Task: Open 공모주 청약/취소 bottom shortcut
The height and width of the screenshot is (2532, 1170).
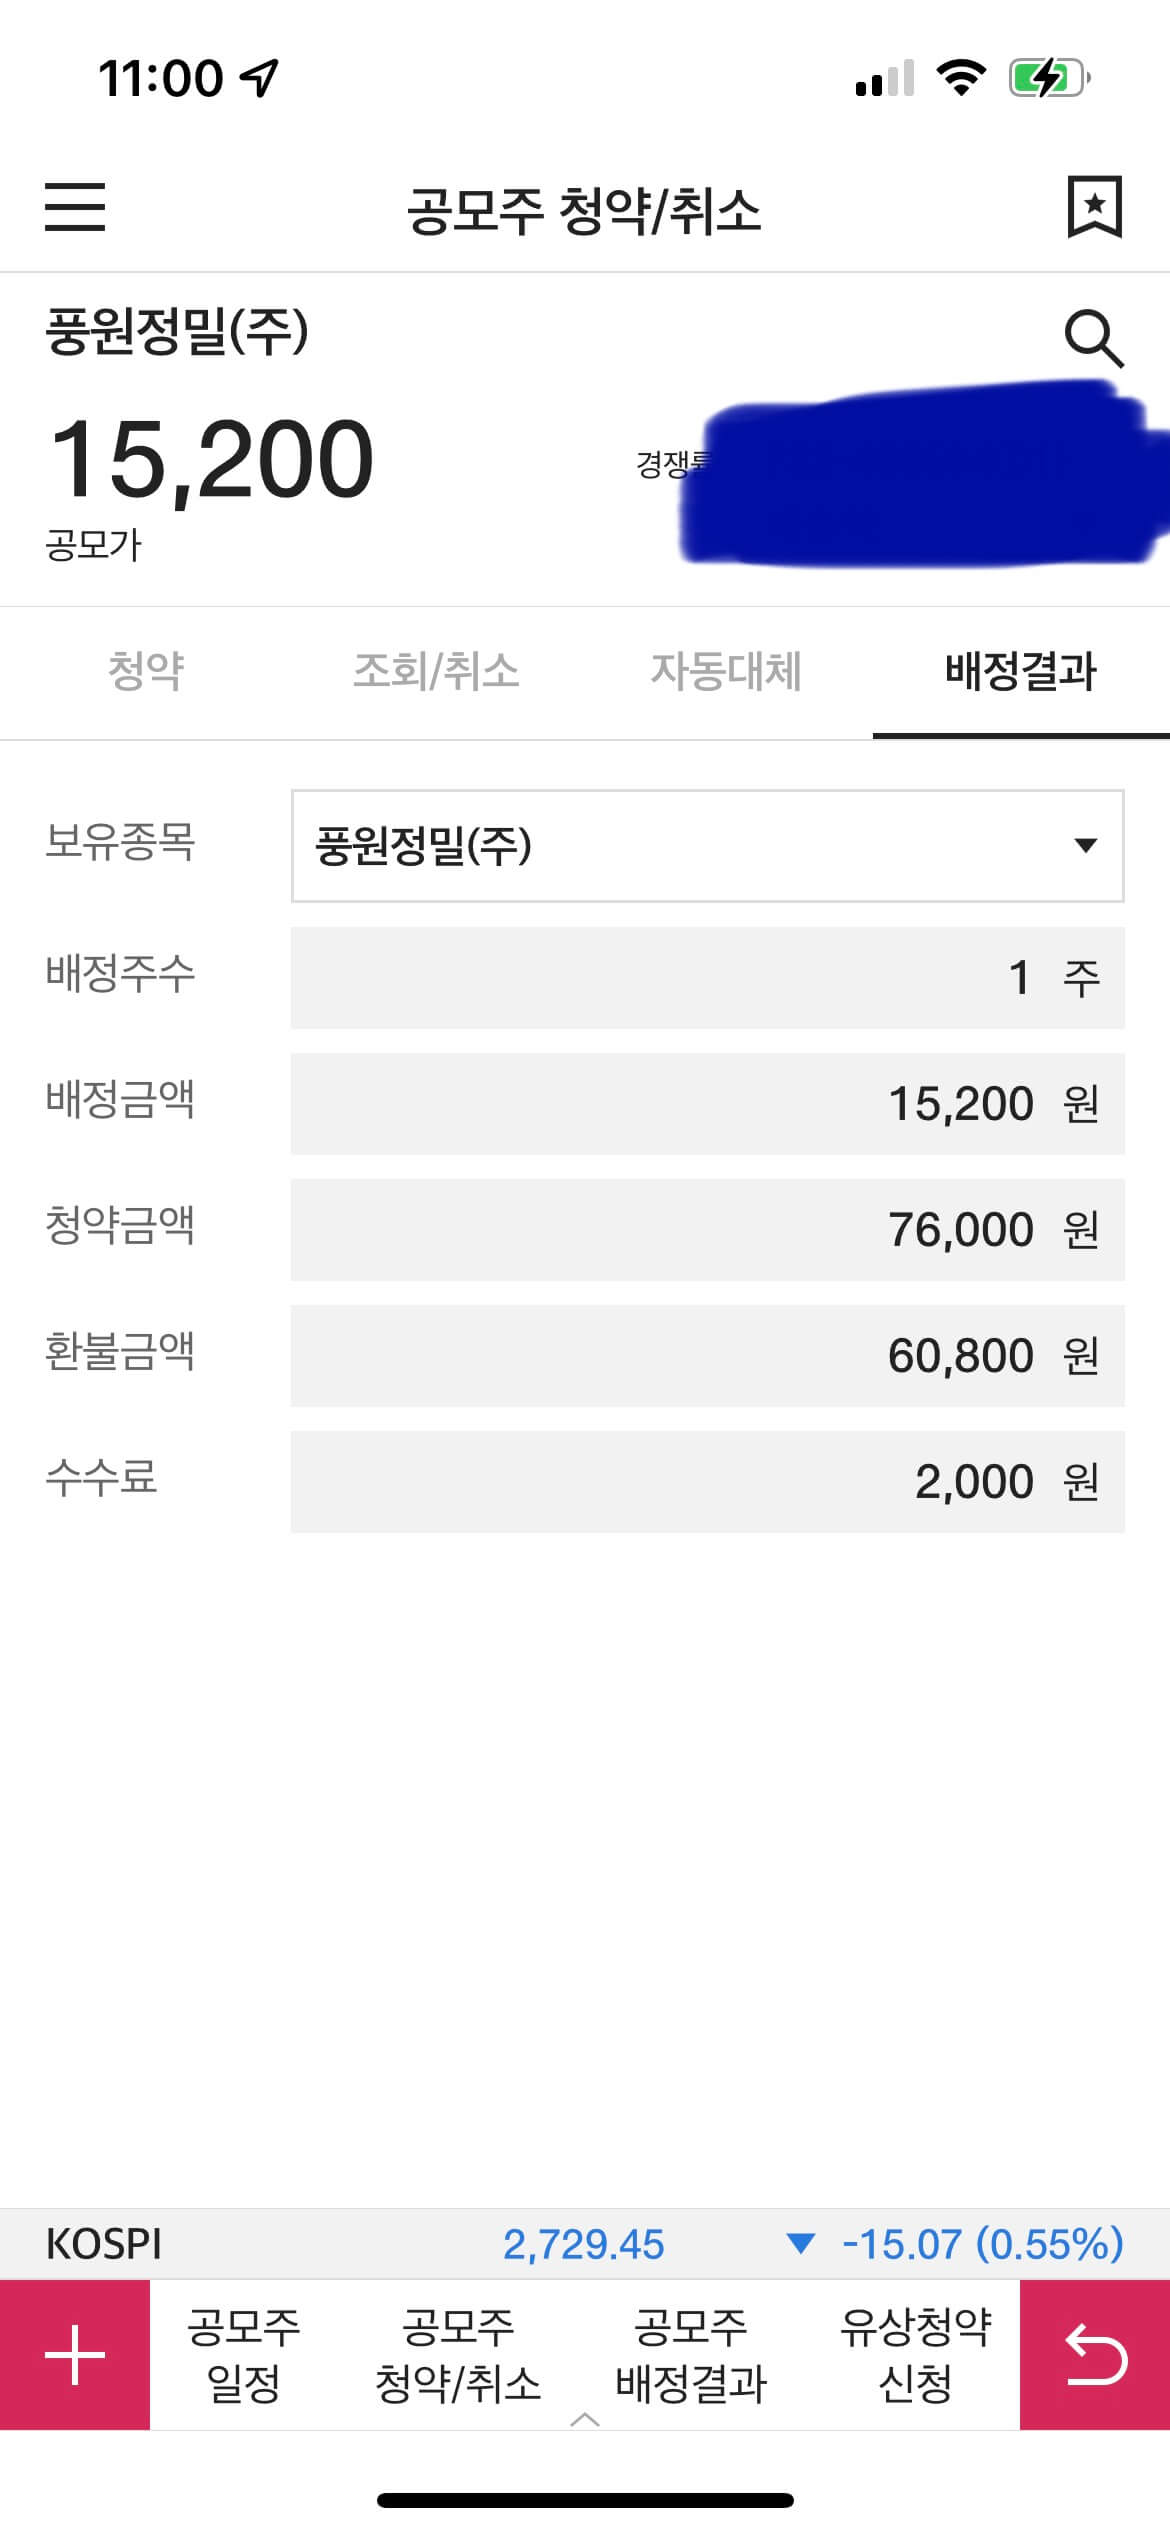Action: tap(458, 2355)
